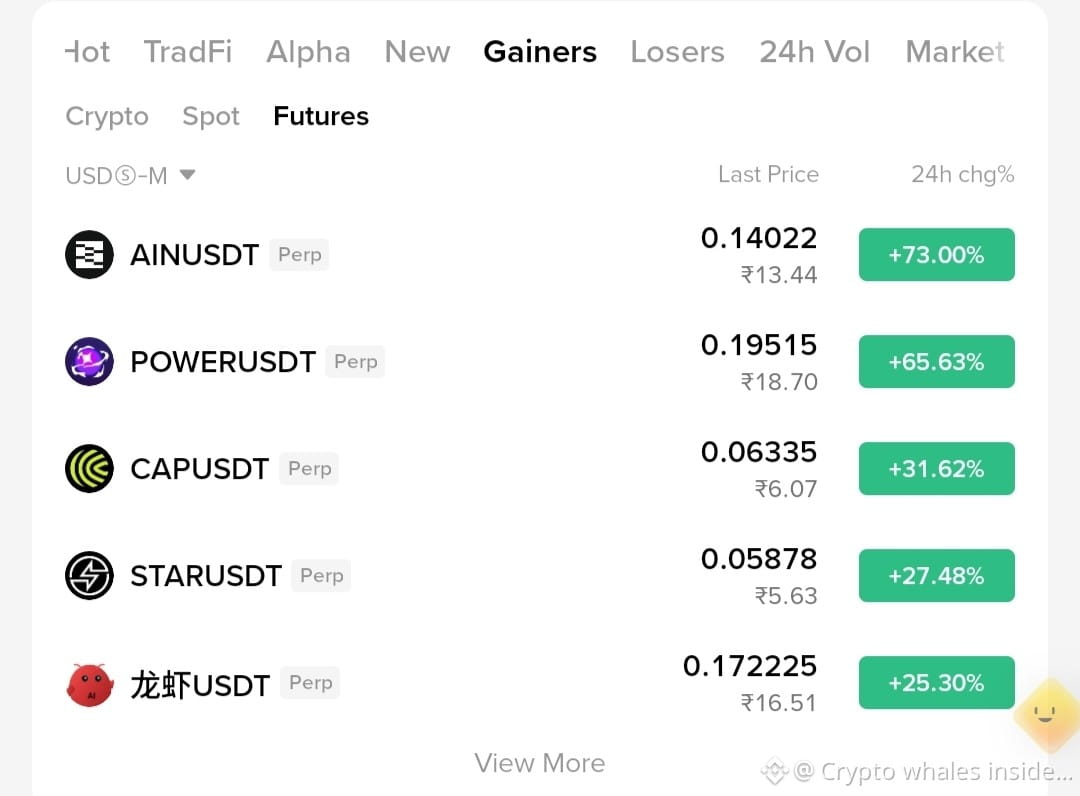Click the Binance watermark logo icon
Image resolution: width=1080 pixels, height=796 pixels.
(x=774, y=771)
